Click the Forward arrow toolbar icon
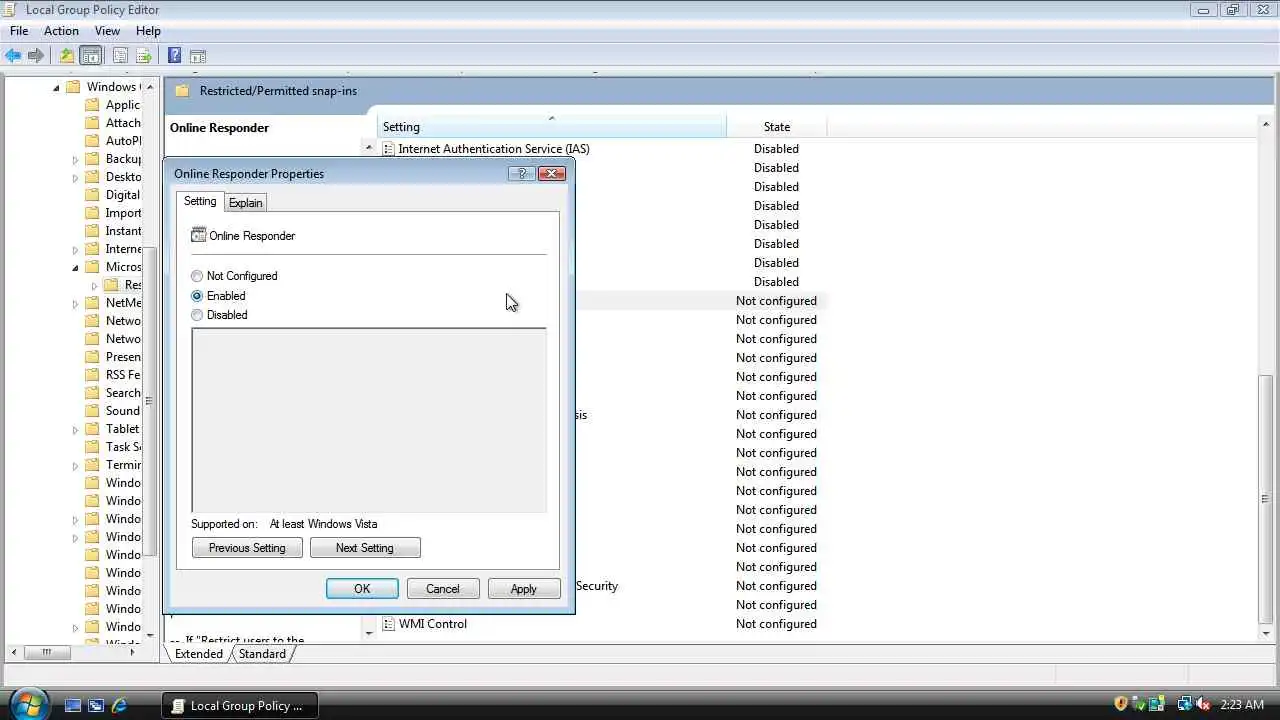 click(36, 56)
